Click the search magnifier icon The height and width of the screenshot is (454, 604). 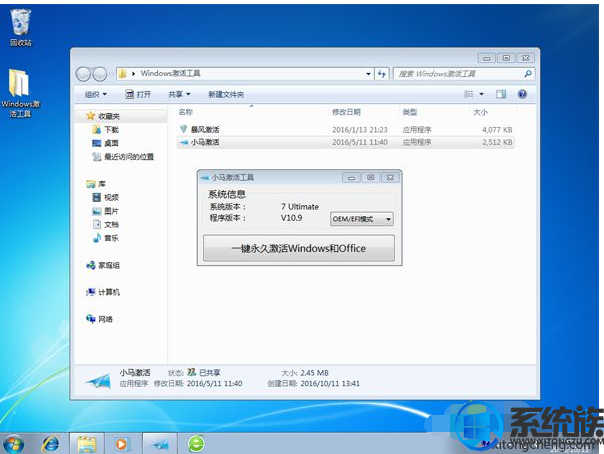pyautogui.click(x=528, y=74)
